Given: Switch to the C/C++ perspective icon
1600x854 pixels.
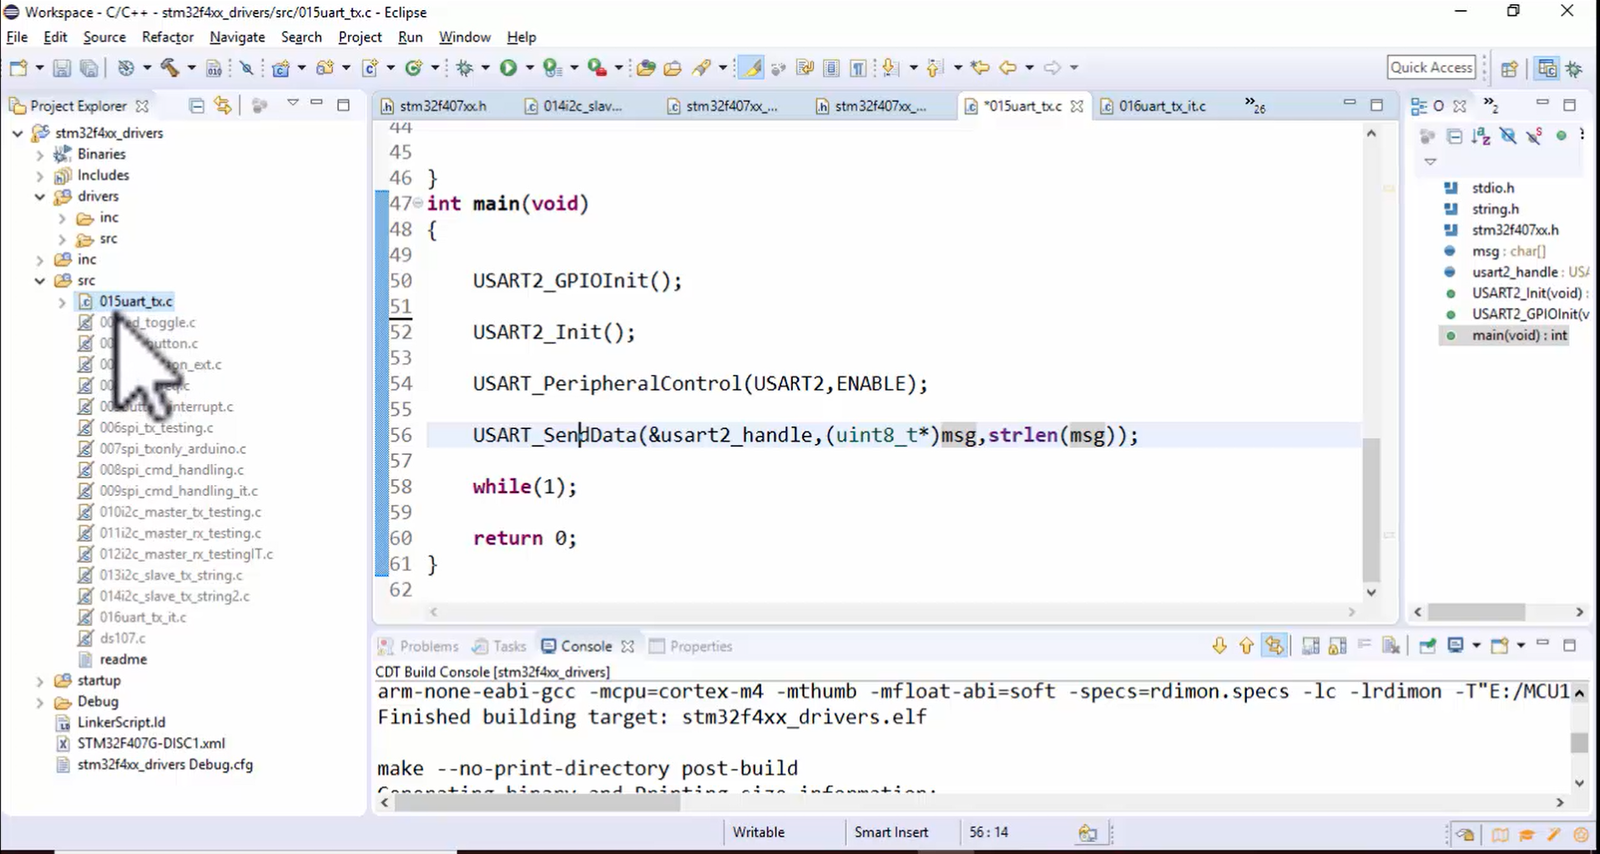Looking at the screenshot, I should (1547, 68).
